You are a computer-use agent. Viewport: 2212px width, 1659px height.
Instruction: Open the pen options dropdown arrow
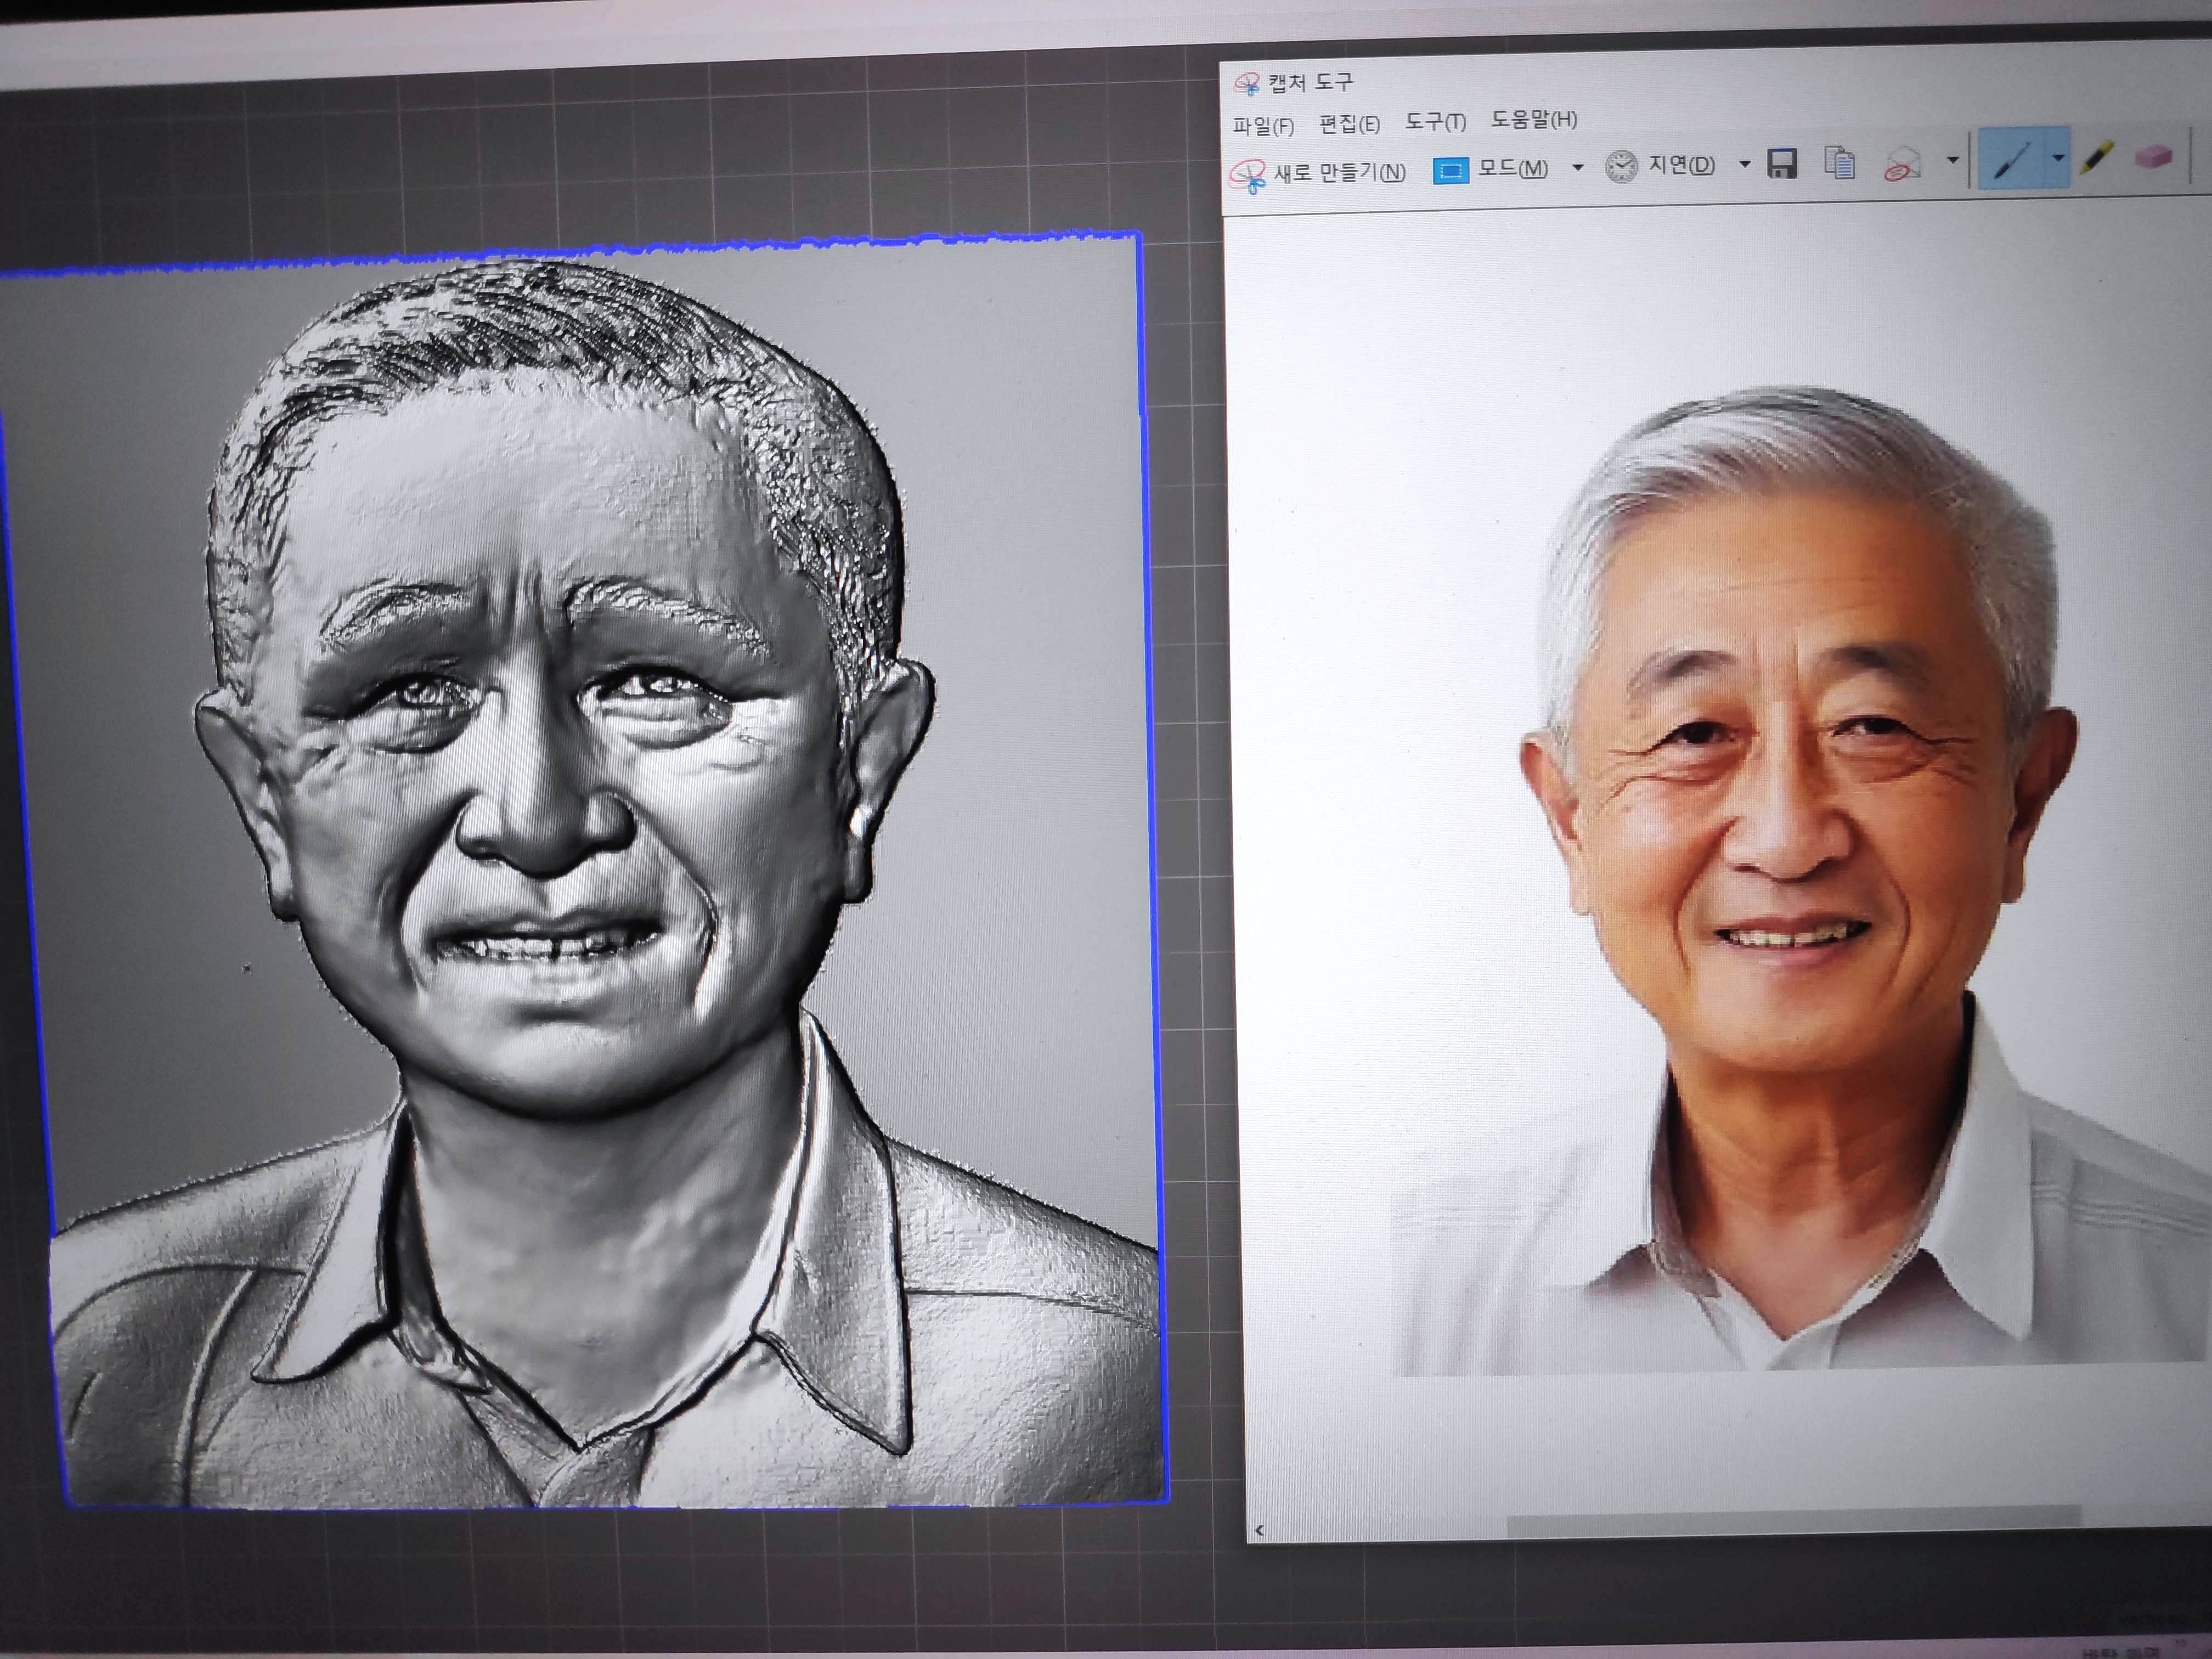pos(2058,158)
